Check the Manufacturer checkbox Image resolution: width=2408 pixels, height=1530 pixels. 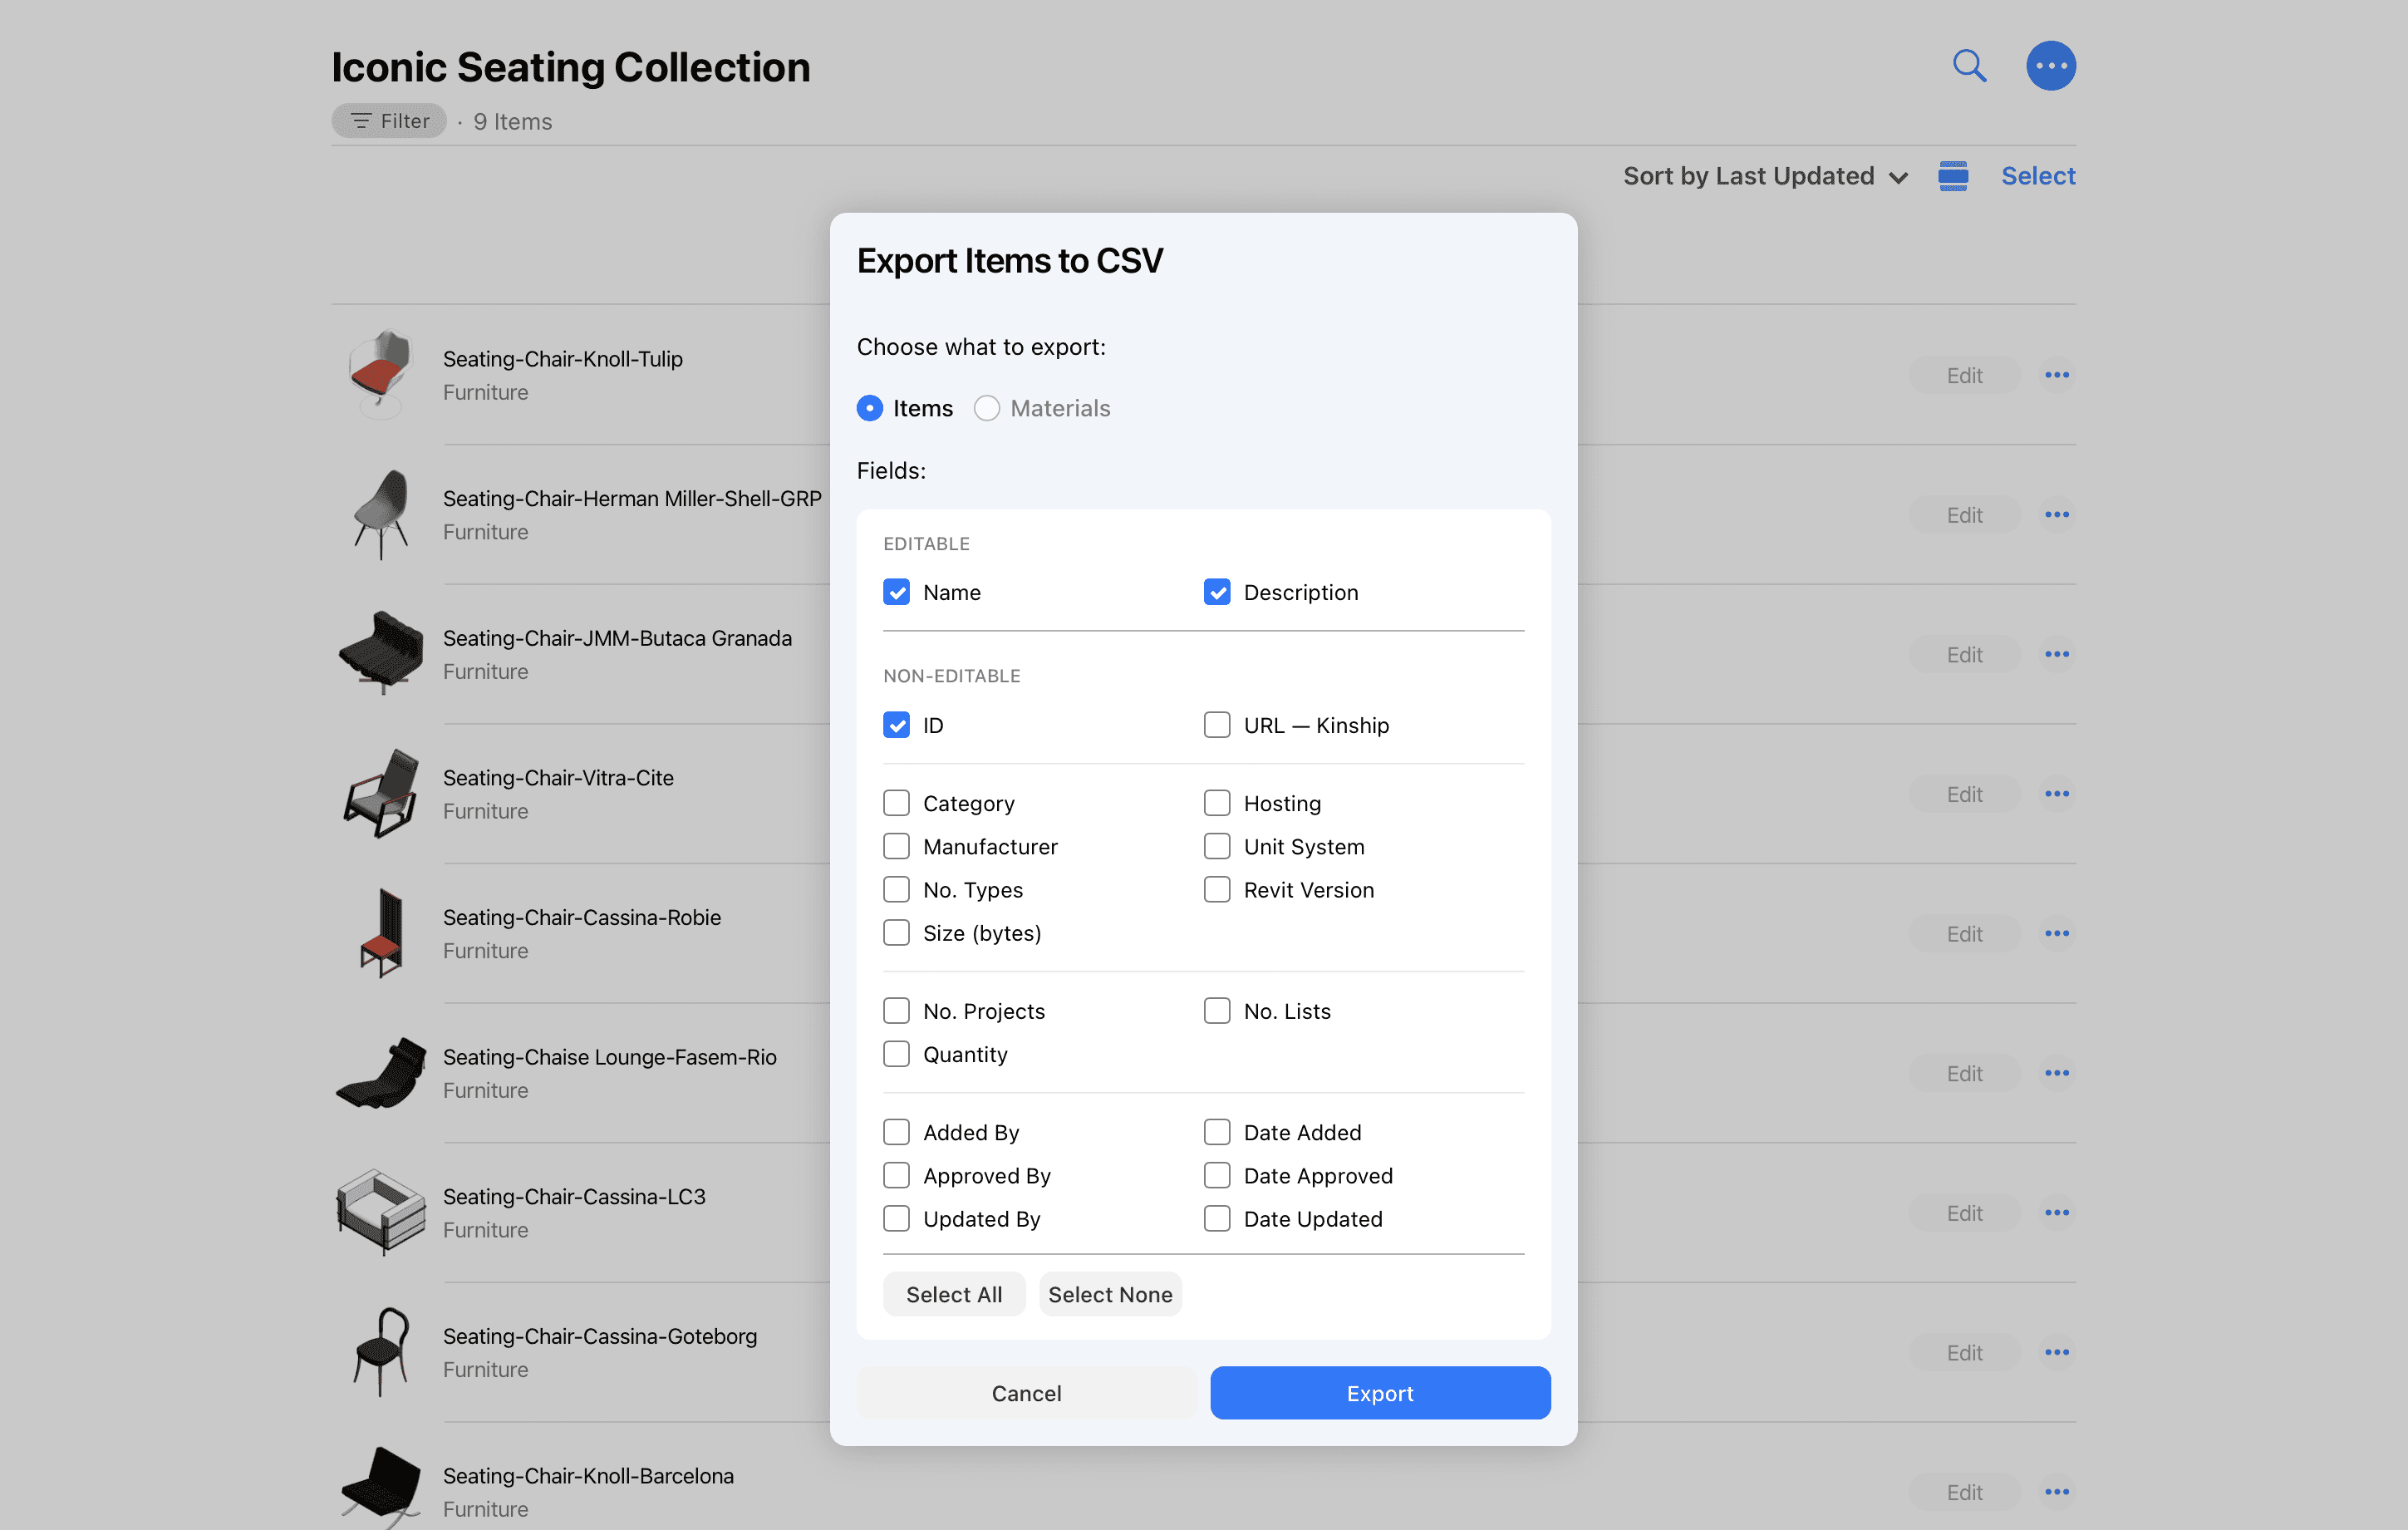[x=897, y=846]
